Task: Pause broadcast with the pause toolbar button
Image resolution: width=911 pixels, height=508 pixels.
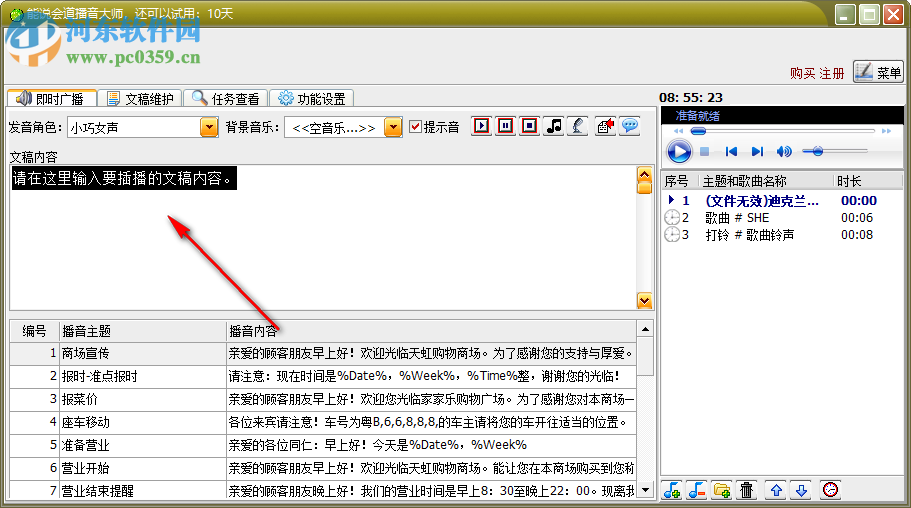Action: (x=505, y=126)
